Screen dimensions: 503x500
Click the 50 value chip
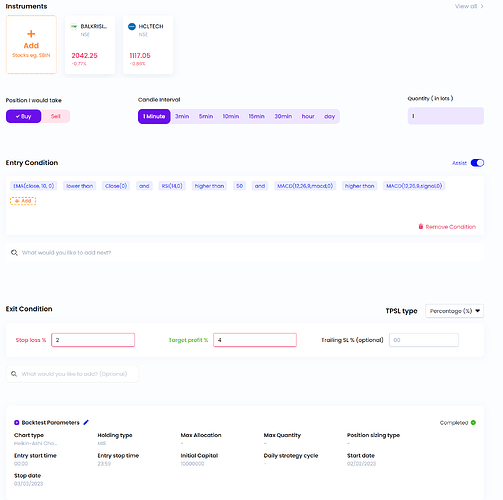coord(239,186)
